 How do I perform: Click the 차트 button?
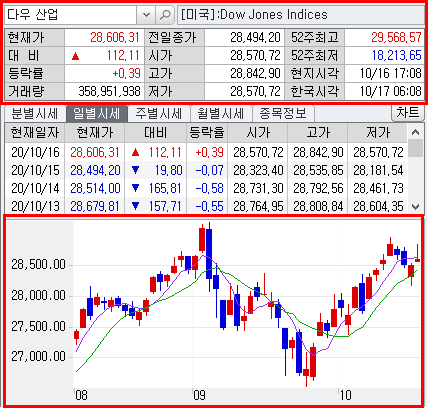point(407,113)
